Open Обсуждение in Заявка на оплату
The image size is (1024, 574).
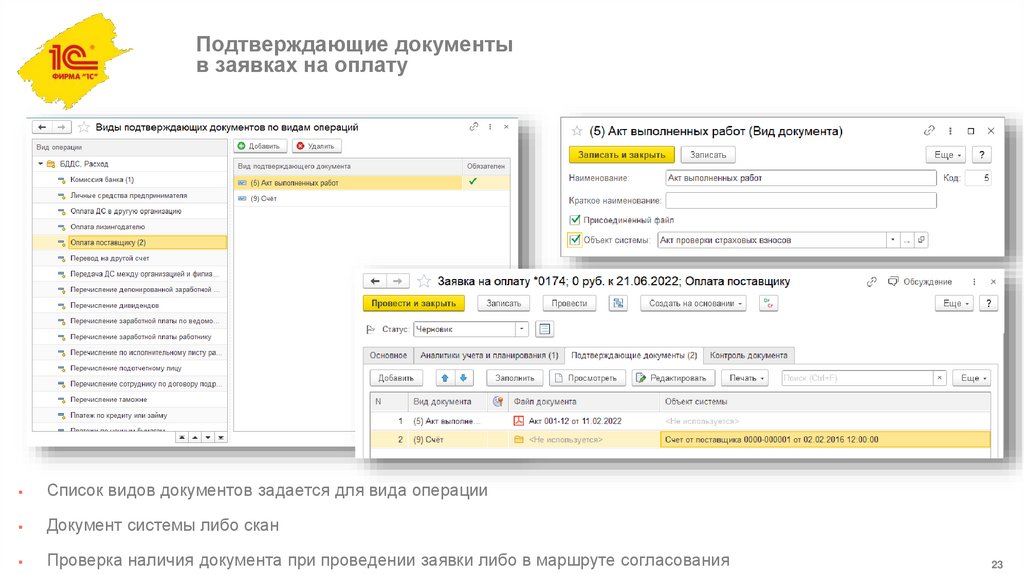(x=920, y=281)
